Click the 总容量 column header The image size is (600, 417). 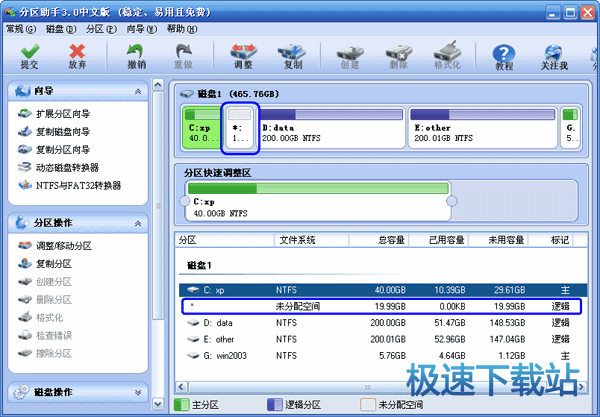[379, 240]
